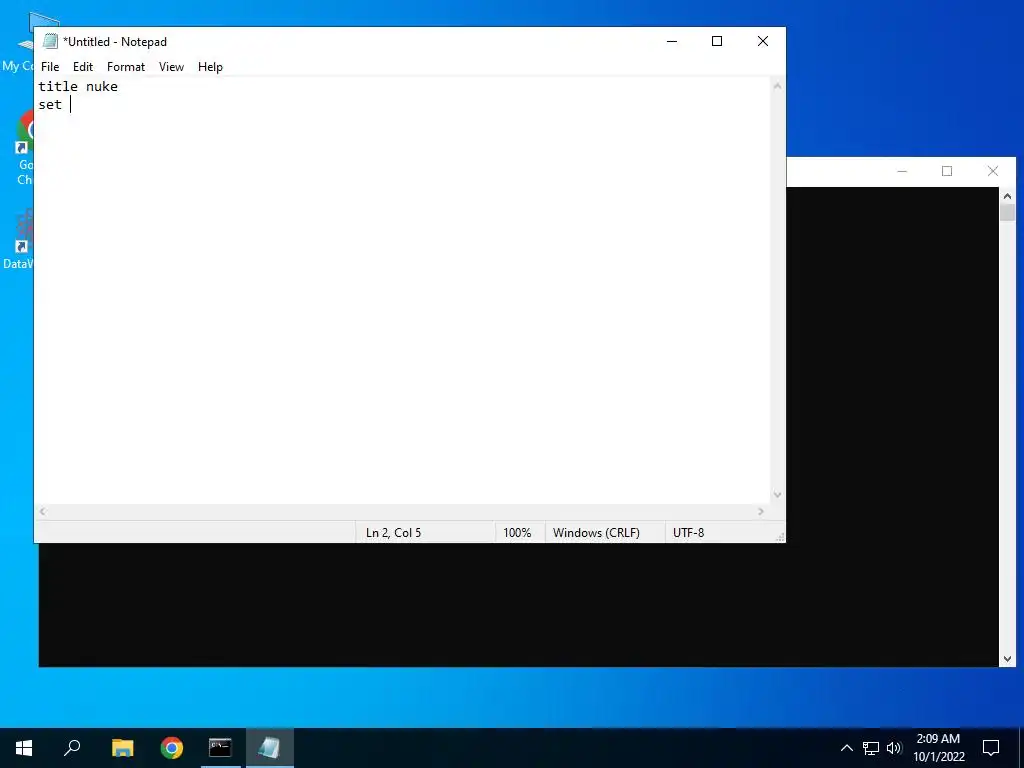Open the View menu in Notepad
This screenshot has height=768, width=1024.
pos(171,67)
